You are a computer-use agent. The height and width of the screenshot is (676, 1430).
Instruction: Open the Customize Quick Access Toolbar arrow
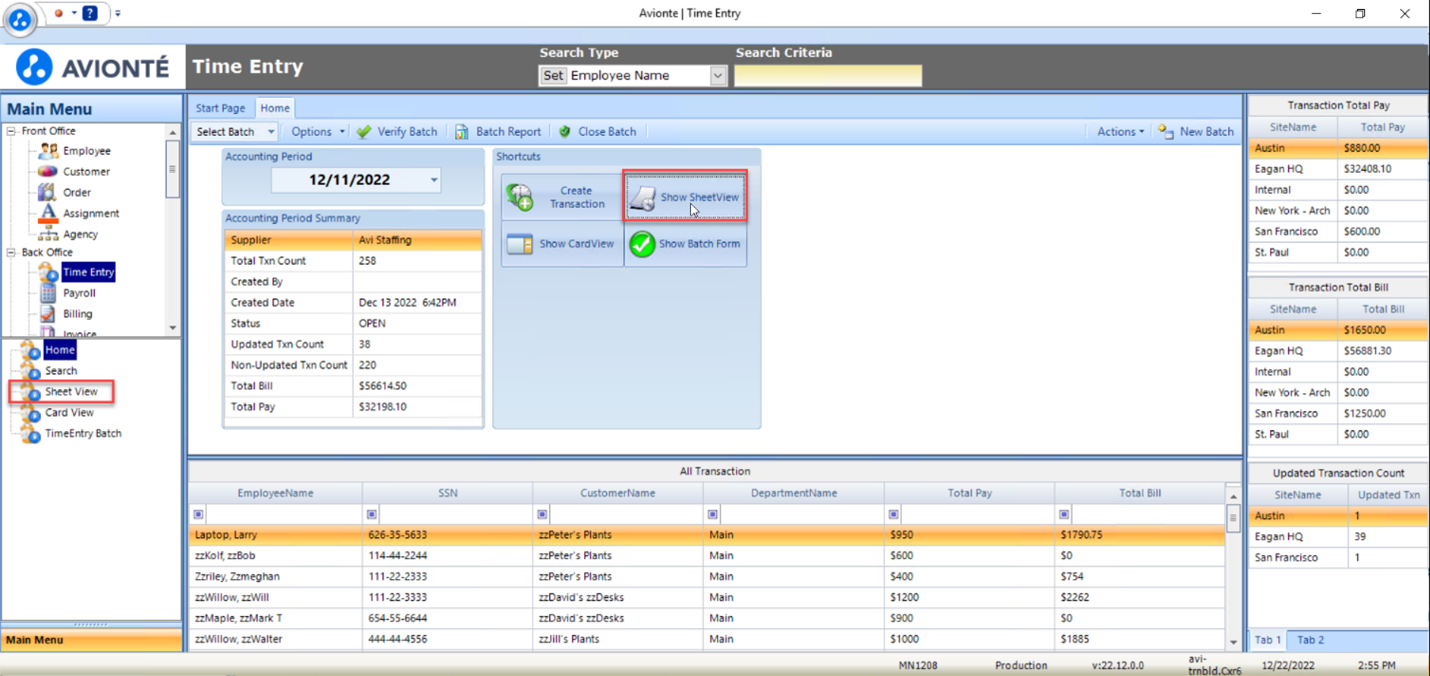tap(118, 14)
